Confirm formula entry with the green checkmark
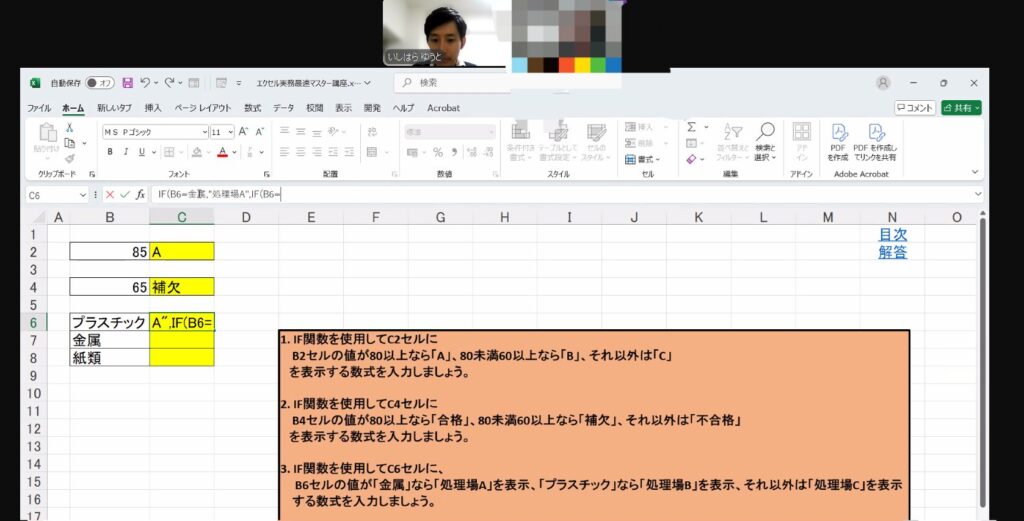This screenshot has width=1024, height=521. 125,194
